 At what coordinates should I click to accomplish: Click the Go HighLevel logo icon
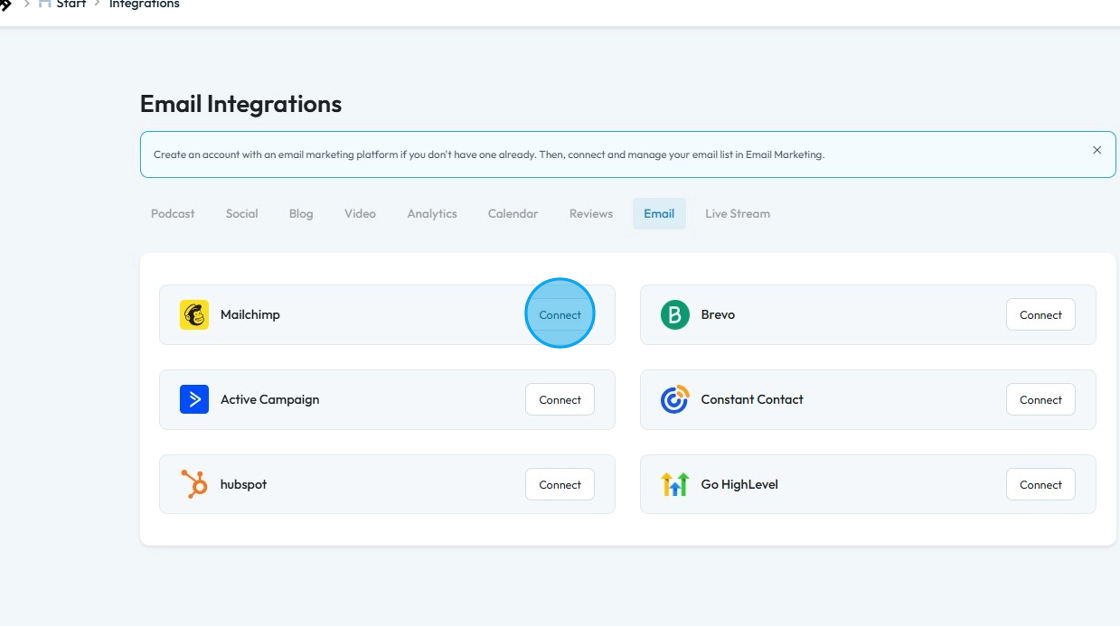675,485
